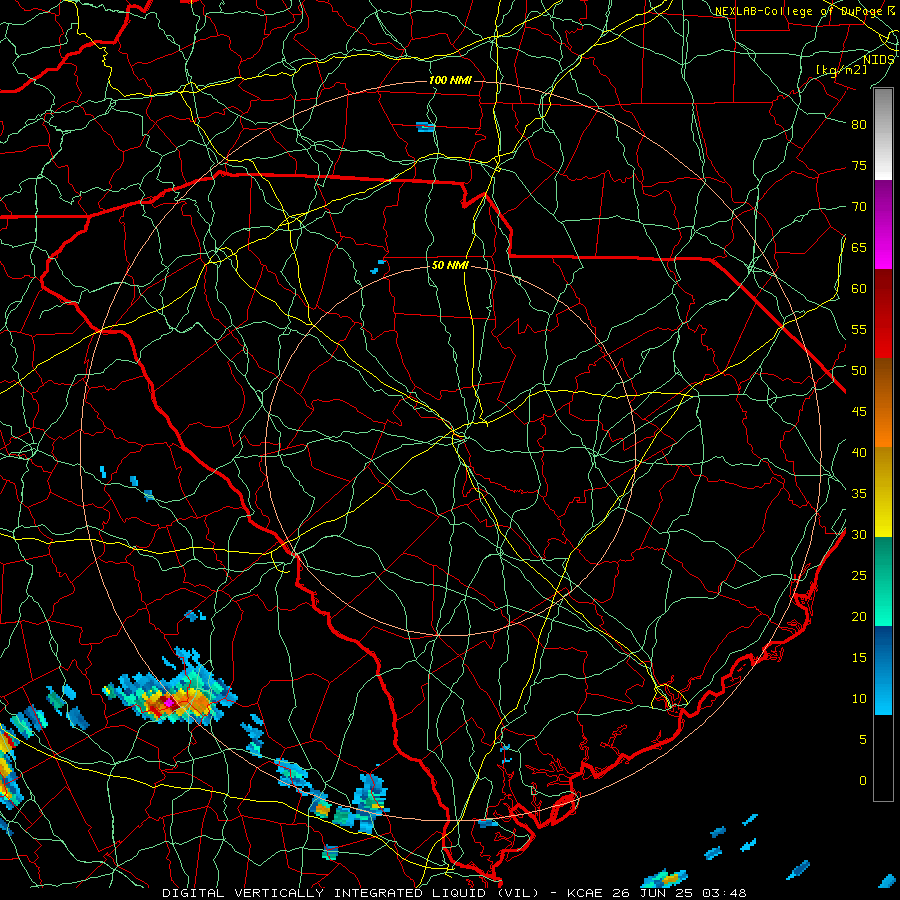The image size is (900, 900).
Task: Click the scale value 15
Action: click(x=859, y=658)
